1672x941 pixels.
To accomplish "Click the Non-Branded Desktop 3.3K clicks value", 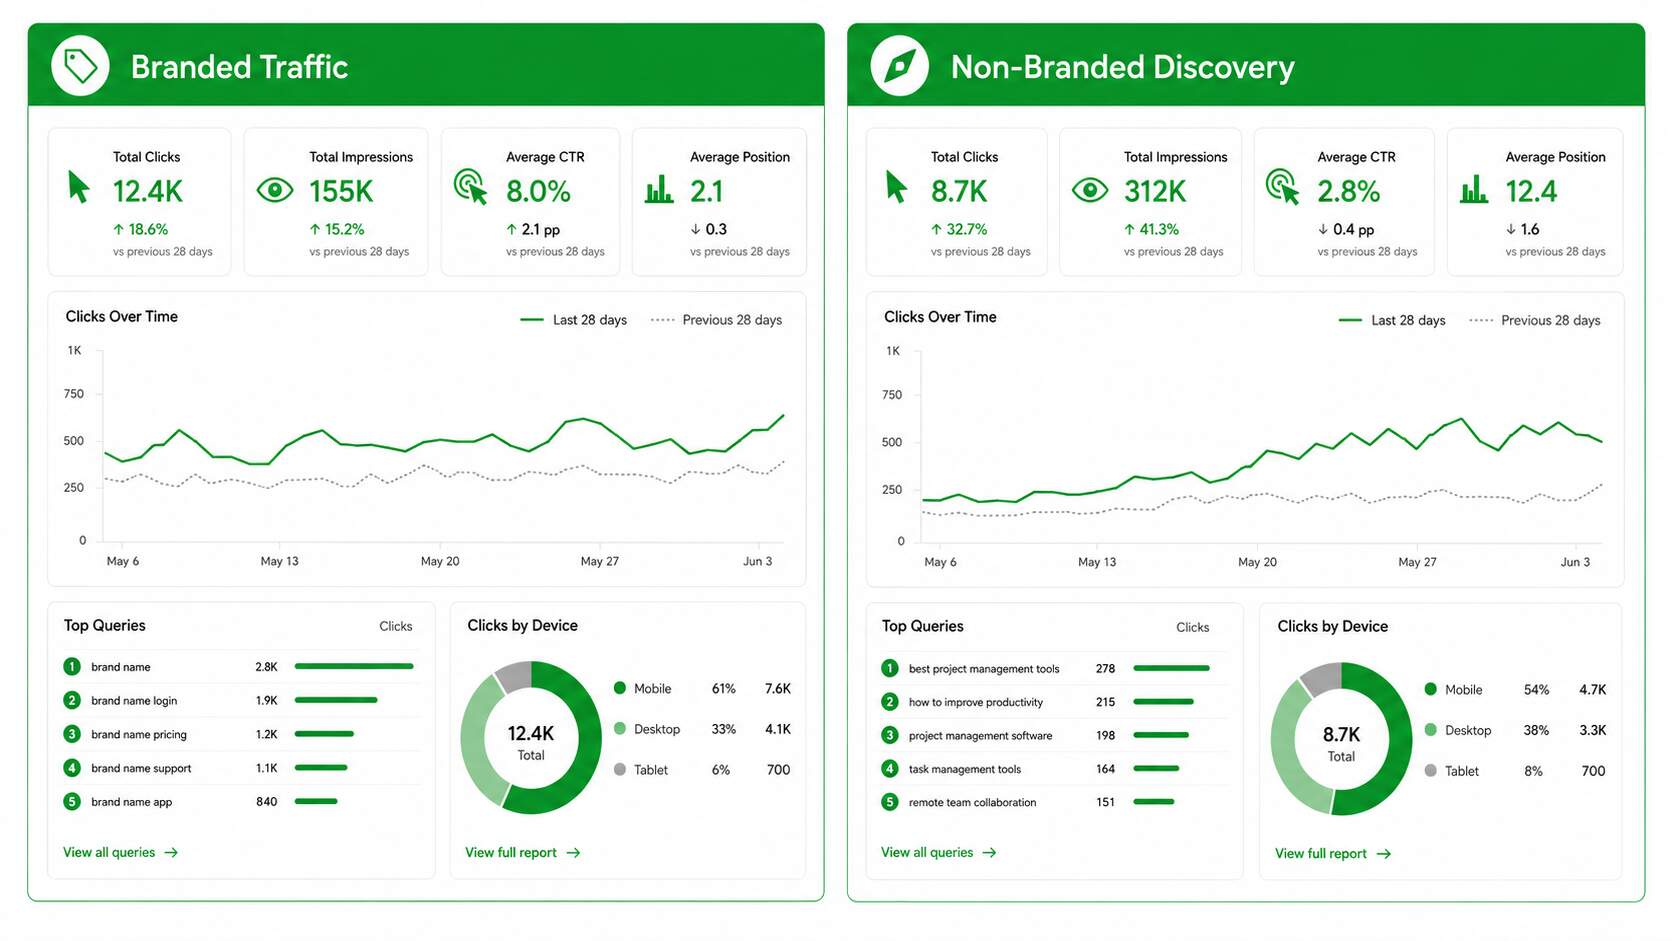I will click(x=1593, y=730).
